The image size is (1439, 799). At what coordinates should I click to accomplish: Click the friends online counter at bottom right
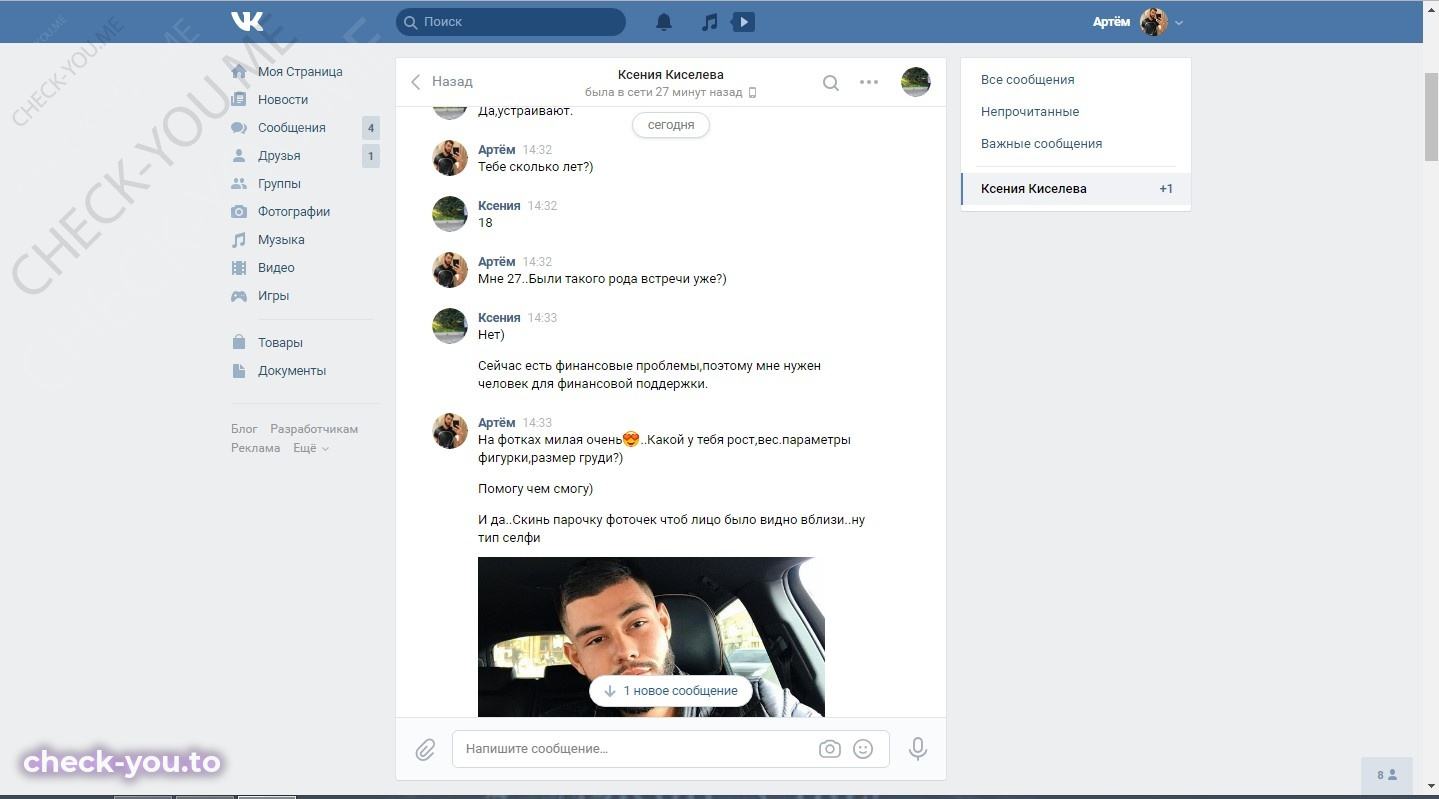[1387, 775]
